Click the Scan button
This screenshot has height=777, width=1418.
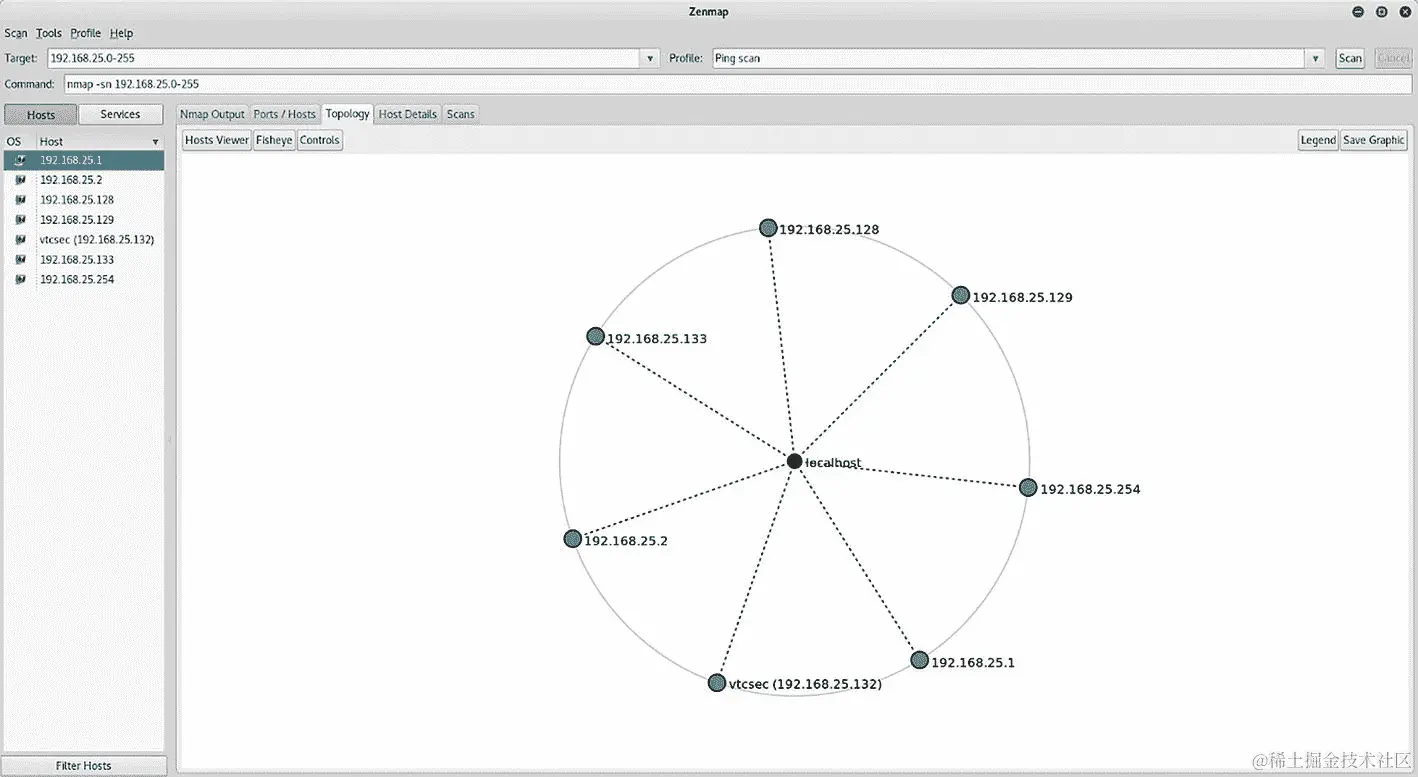tap(1350, 59)
